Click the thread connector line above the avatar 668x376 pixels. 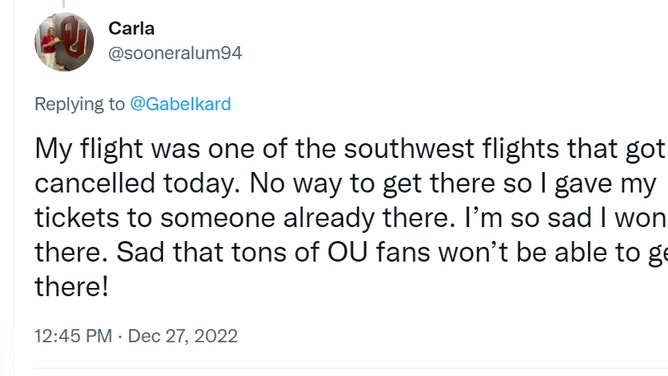tap(64, 4)
